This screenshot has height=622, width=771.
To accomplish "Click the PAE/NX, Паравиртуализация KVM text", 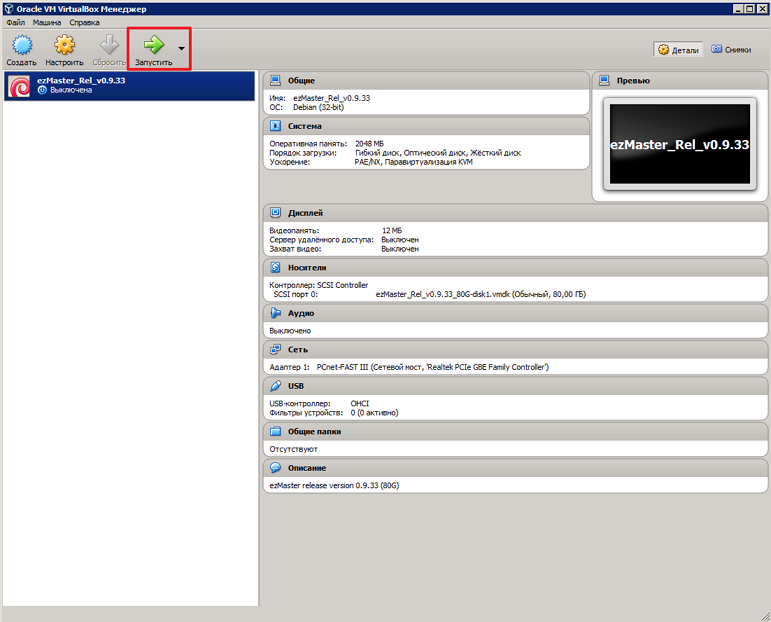I will pos(413,162).
